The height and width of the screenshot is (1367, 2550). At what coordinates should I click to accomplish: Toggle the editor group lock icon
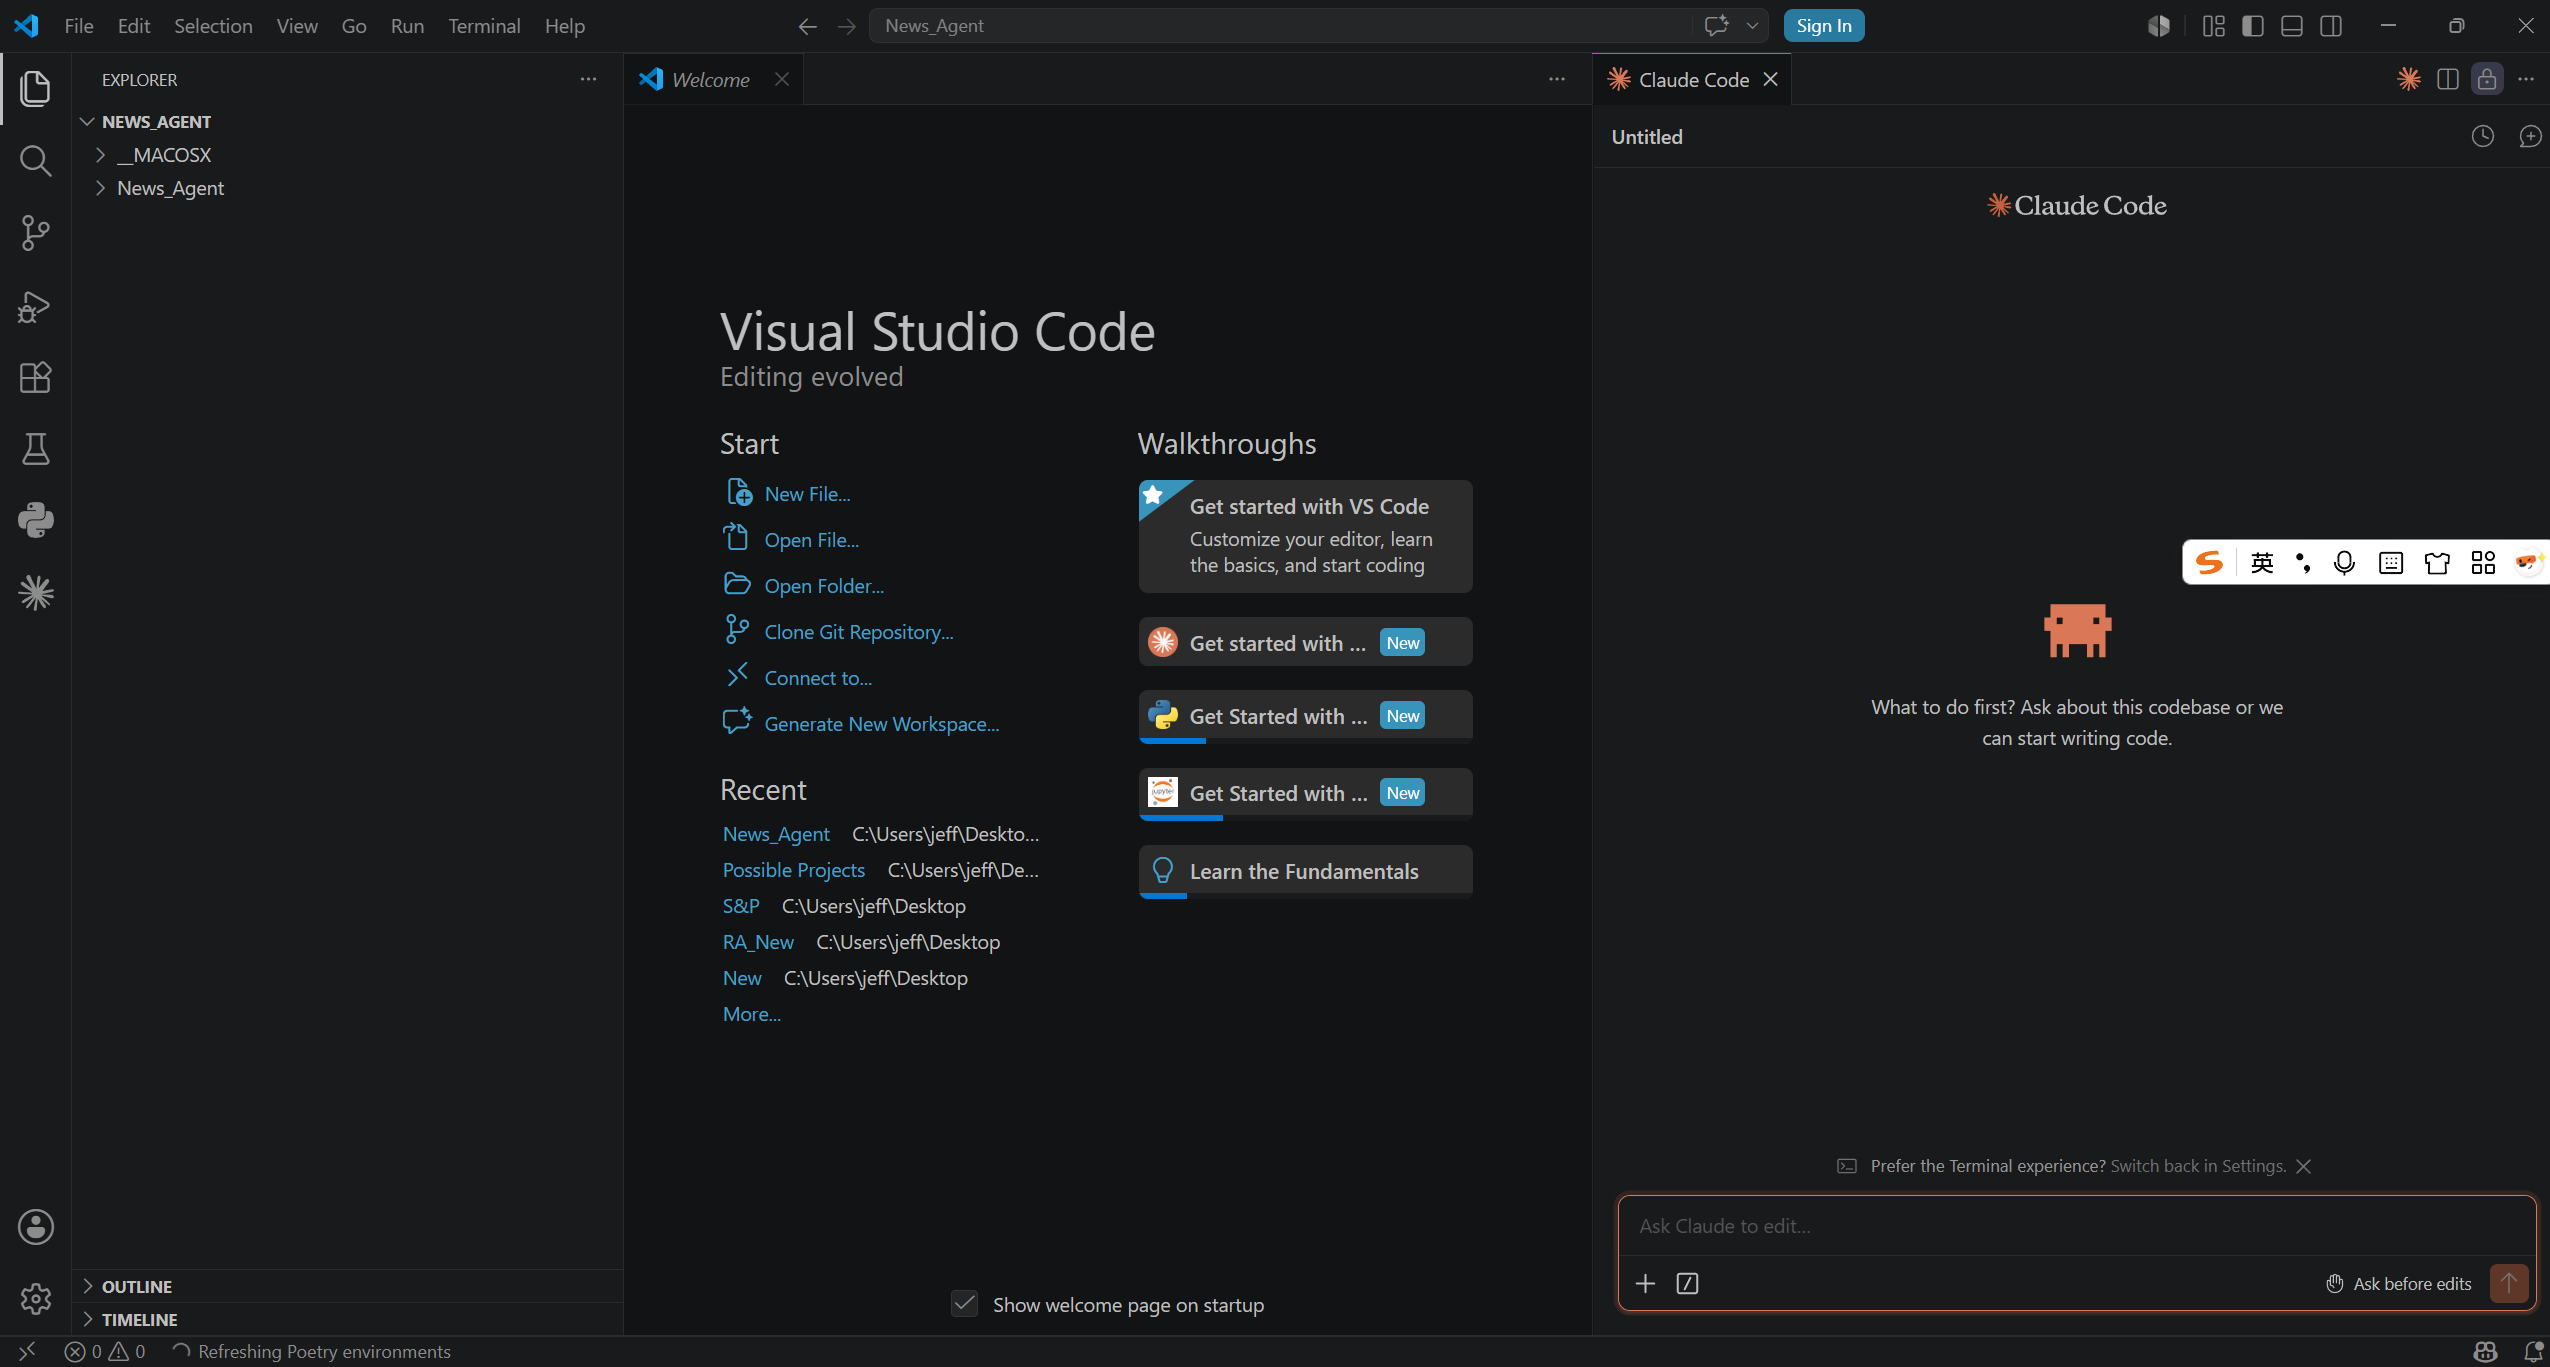(2487, 79)
